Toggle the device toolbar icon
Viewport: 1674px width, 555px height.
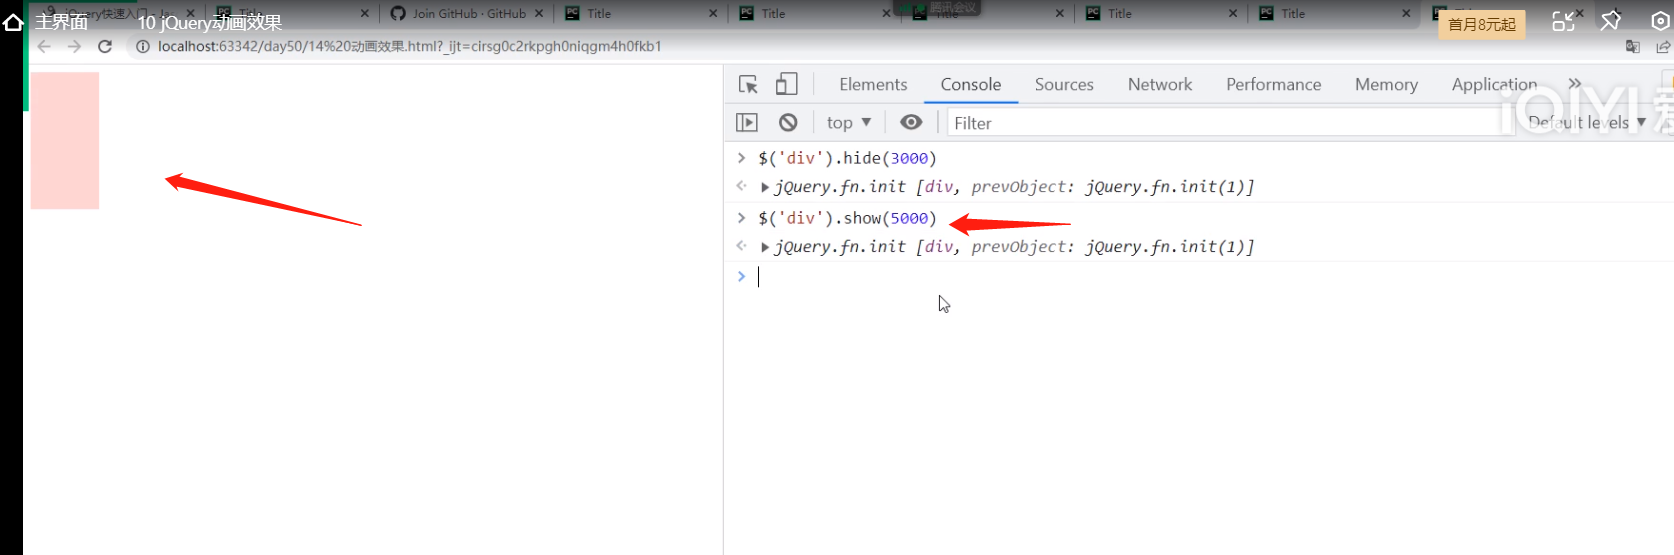(787, 84)
